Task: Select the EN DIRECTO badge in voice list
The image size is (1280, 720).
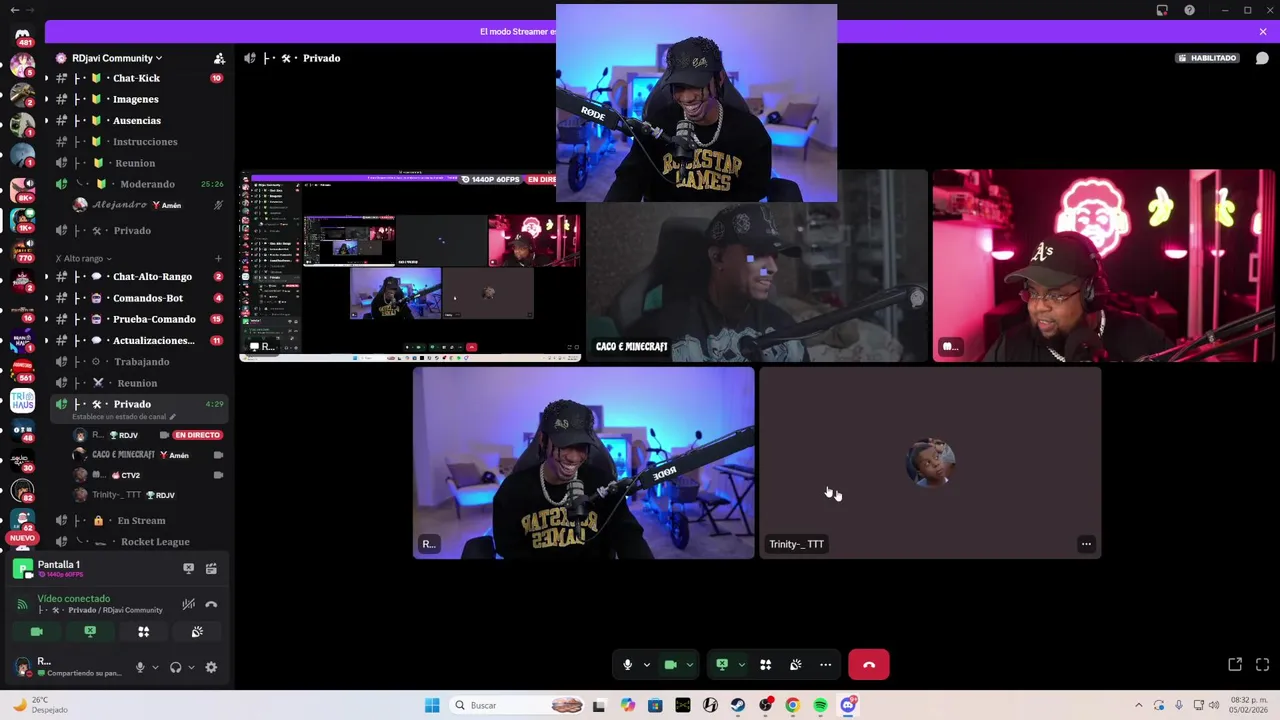Action: click(197, 435)
